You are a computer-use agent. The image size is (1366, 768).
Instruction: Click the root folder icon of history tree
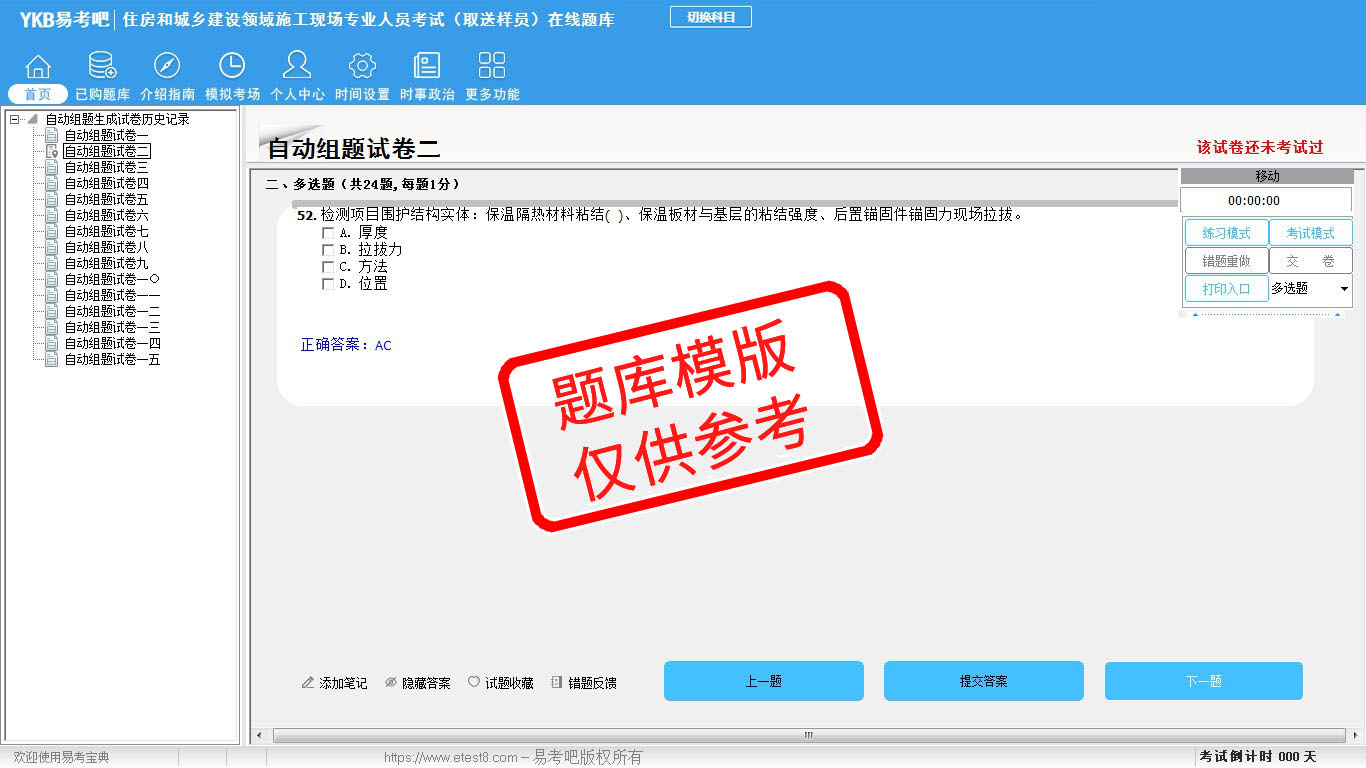(33, 119)
